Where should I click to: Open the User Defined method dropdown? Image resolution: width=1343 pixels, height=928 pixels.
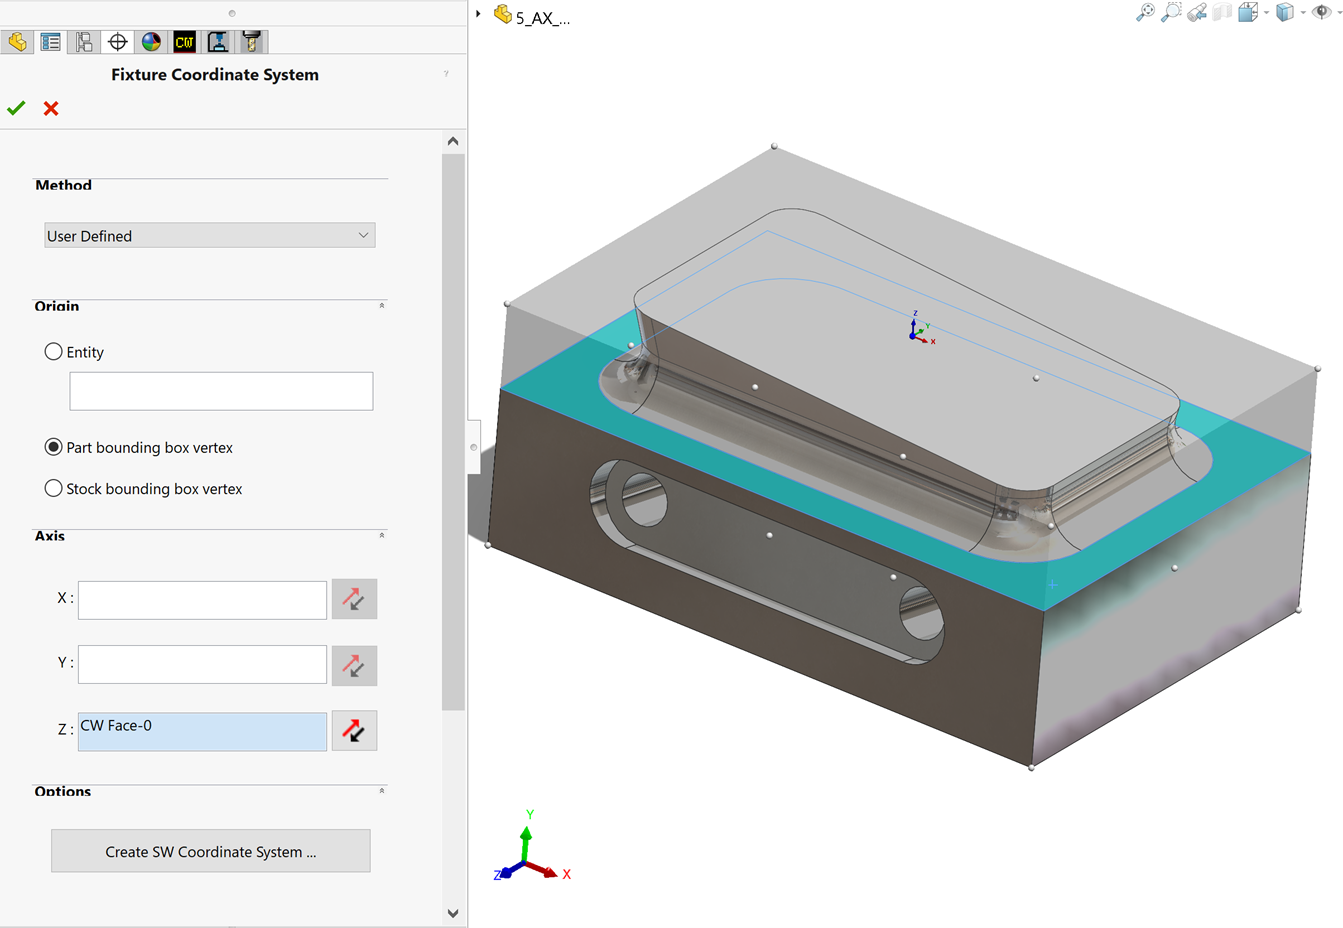point(209,234)
